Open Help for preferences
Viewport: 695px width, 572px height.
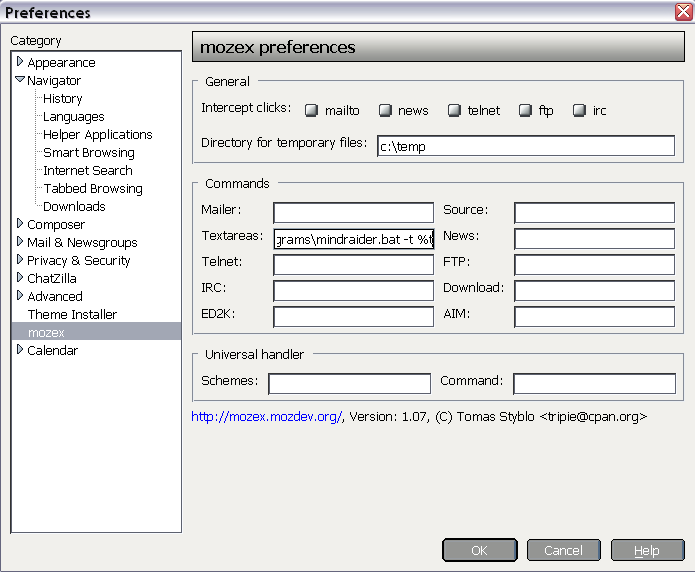point(647,550)
